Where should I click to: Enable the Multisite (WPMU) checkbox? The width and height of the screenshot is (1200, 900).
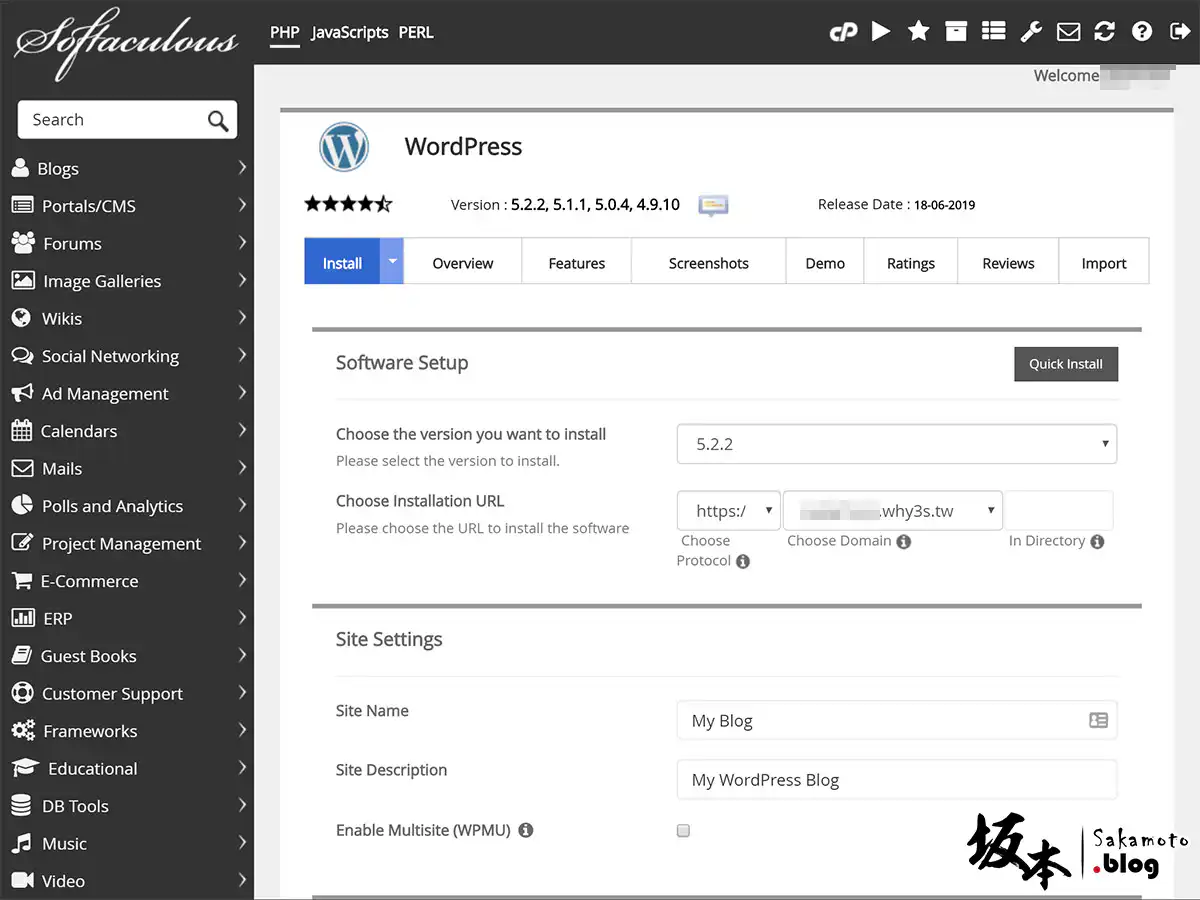(683, 830)
